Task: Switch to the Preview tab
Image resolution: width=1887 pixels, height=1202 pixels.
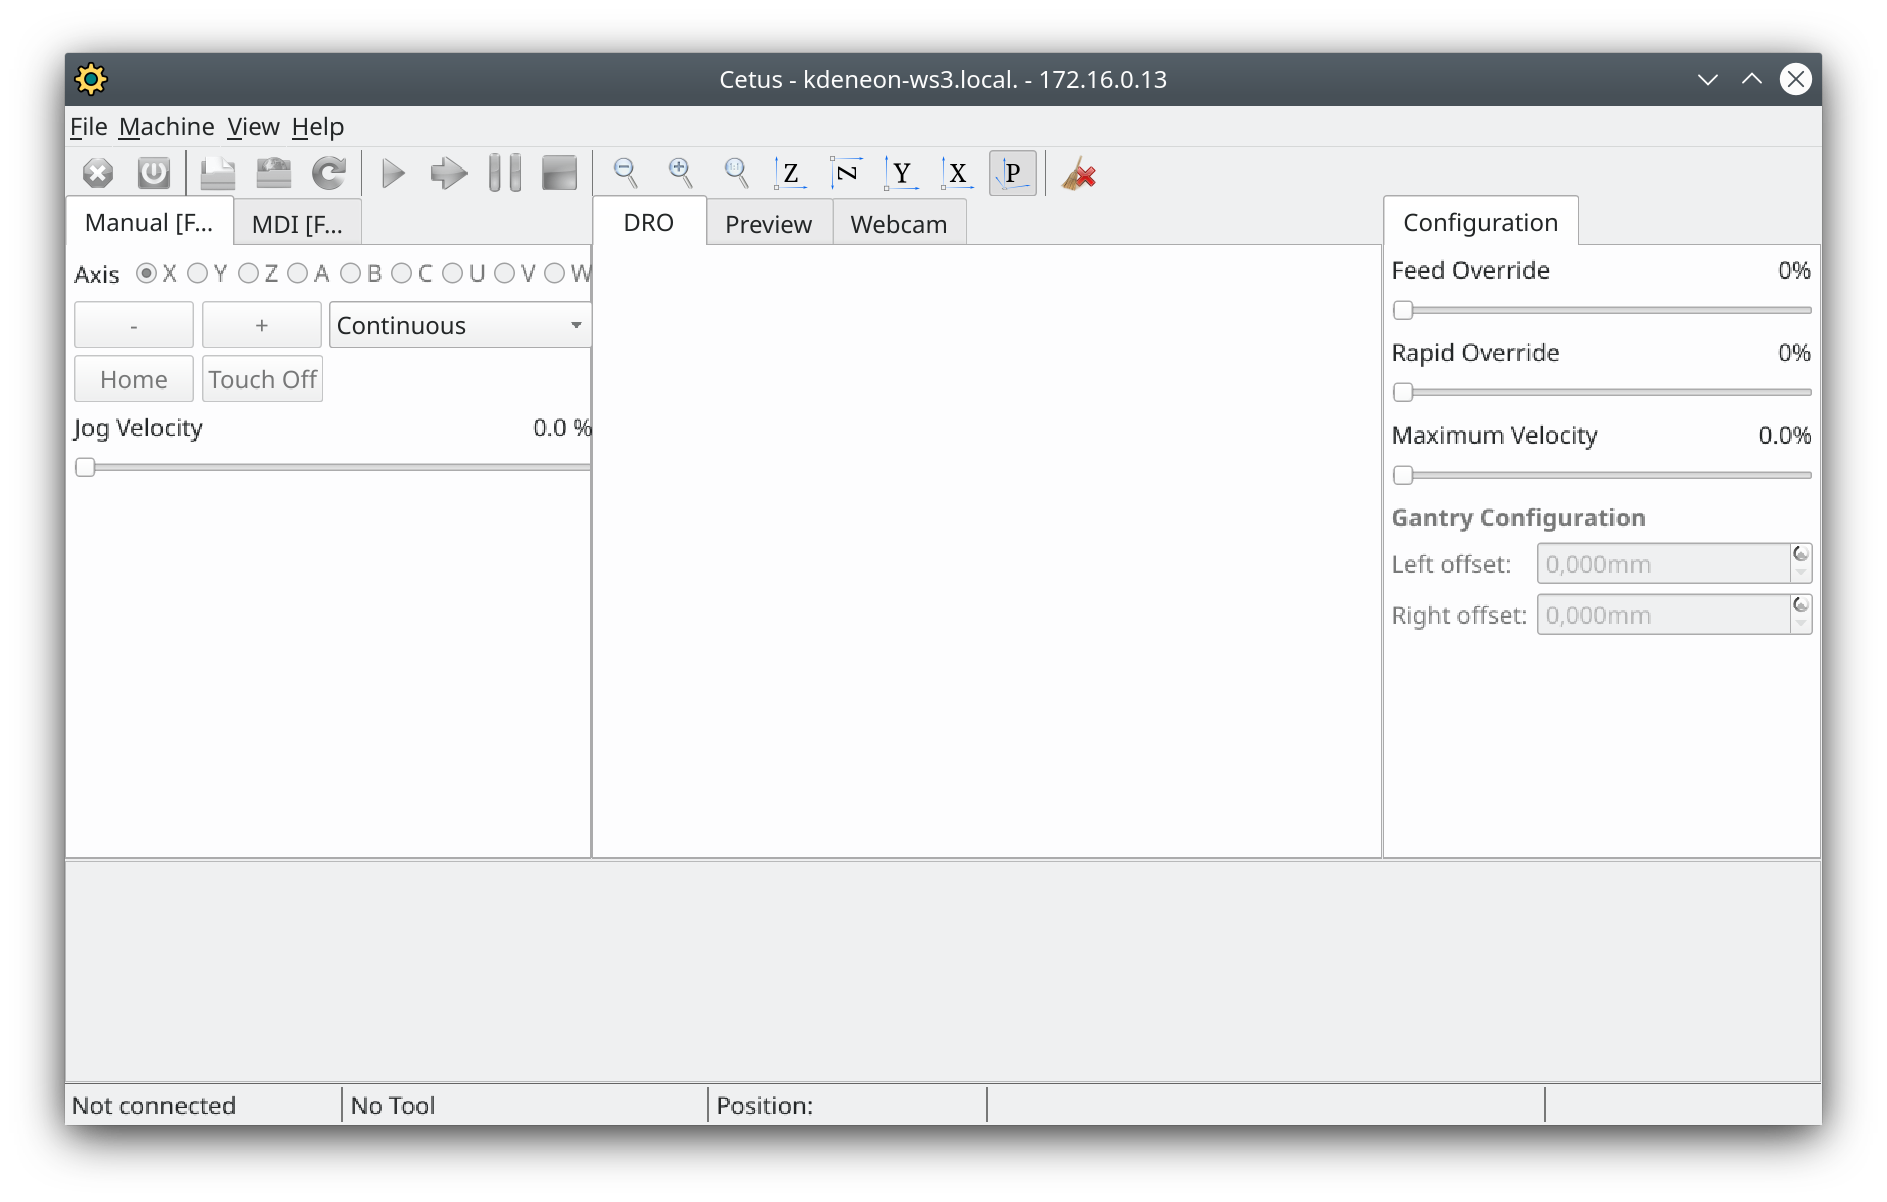Action: pyautogui.click(x=768, y=223)
